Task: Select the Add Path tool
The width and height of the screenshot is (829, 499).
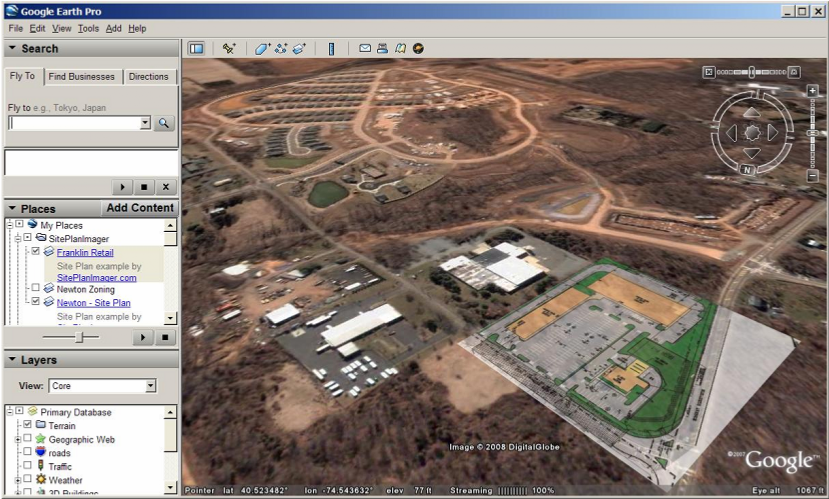Action: (280, 49)
